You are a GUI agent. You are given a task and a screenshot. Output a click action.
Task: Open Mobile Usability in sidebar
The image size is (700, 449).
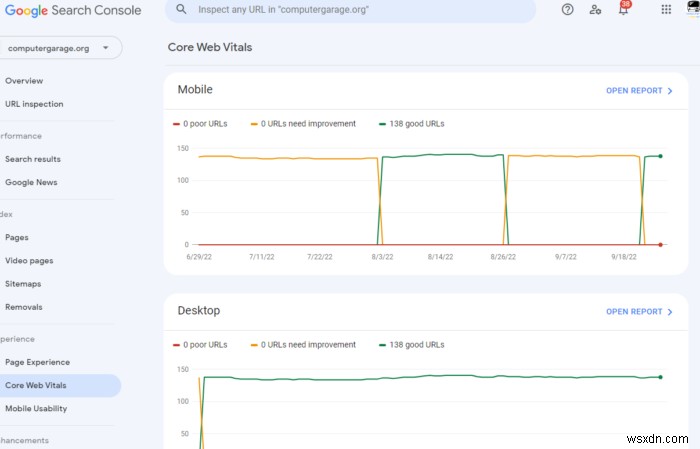[36, 408]
